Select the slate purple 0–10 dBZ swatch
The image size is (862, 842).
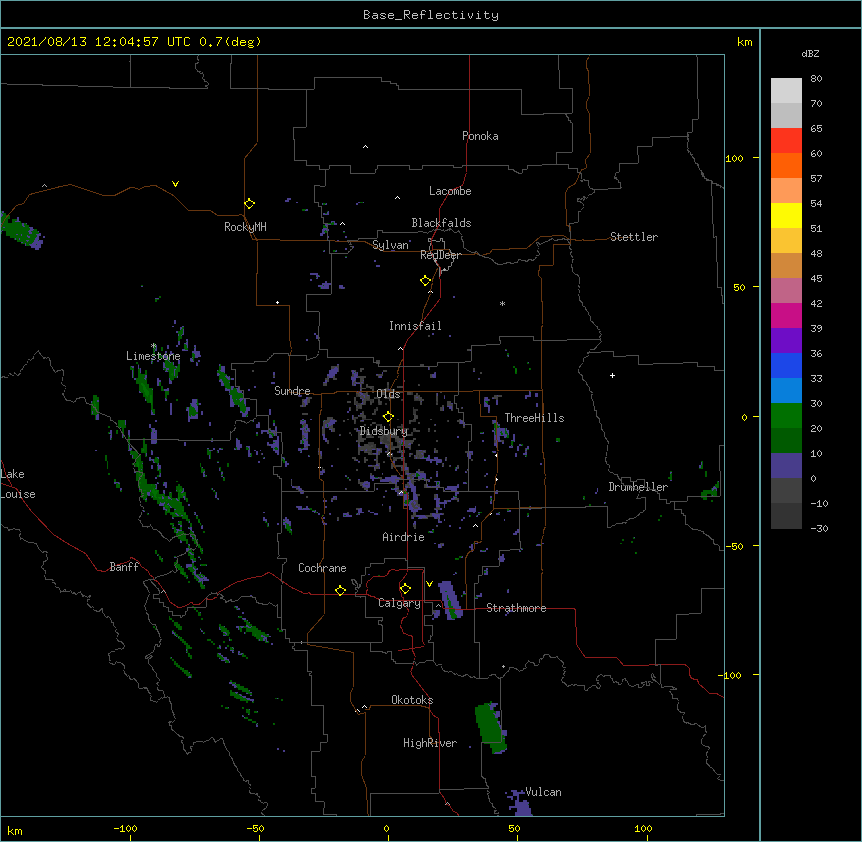tap(786, 466)
